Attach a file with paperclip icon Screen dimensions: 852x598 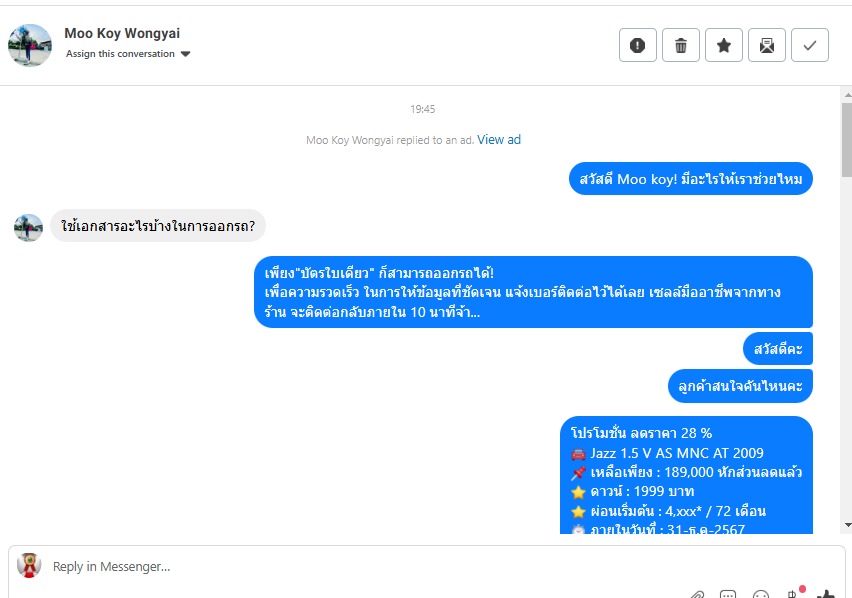(x=697, y=594)
